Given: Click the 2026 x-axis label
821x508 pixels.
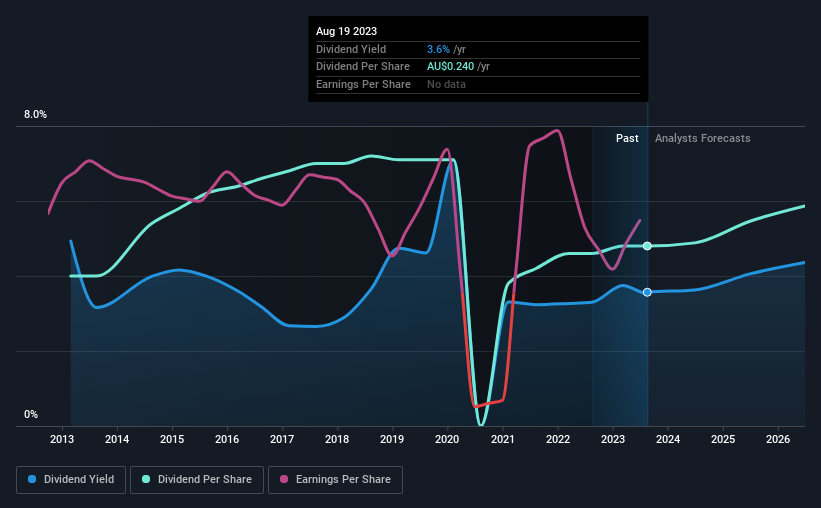Looking at the screenshot, I should pos(778,439).
